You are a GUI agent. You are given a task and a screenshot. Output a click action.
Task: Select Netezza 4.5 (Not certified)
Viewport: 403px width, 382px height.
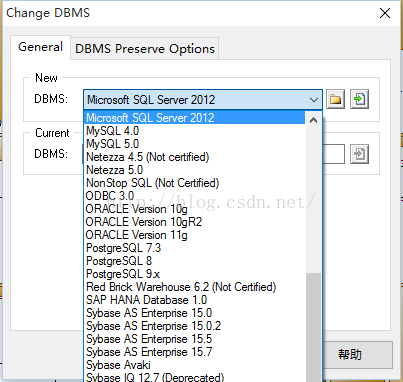click(195, 157)
